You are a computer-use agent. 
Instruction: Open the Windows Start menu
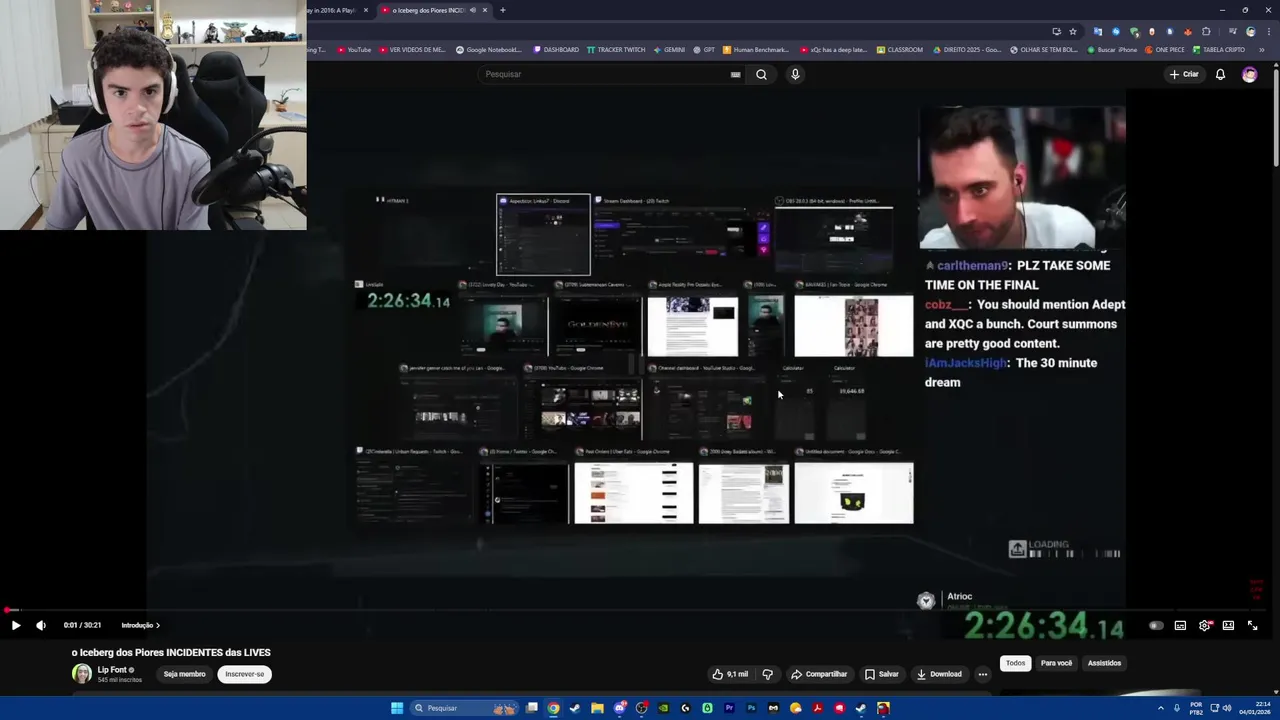tap(397, 708)
